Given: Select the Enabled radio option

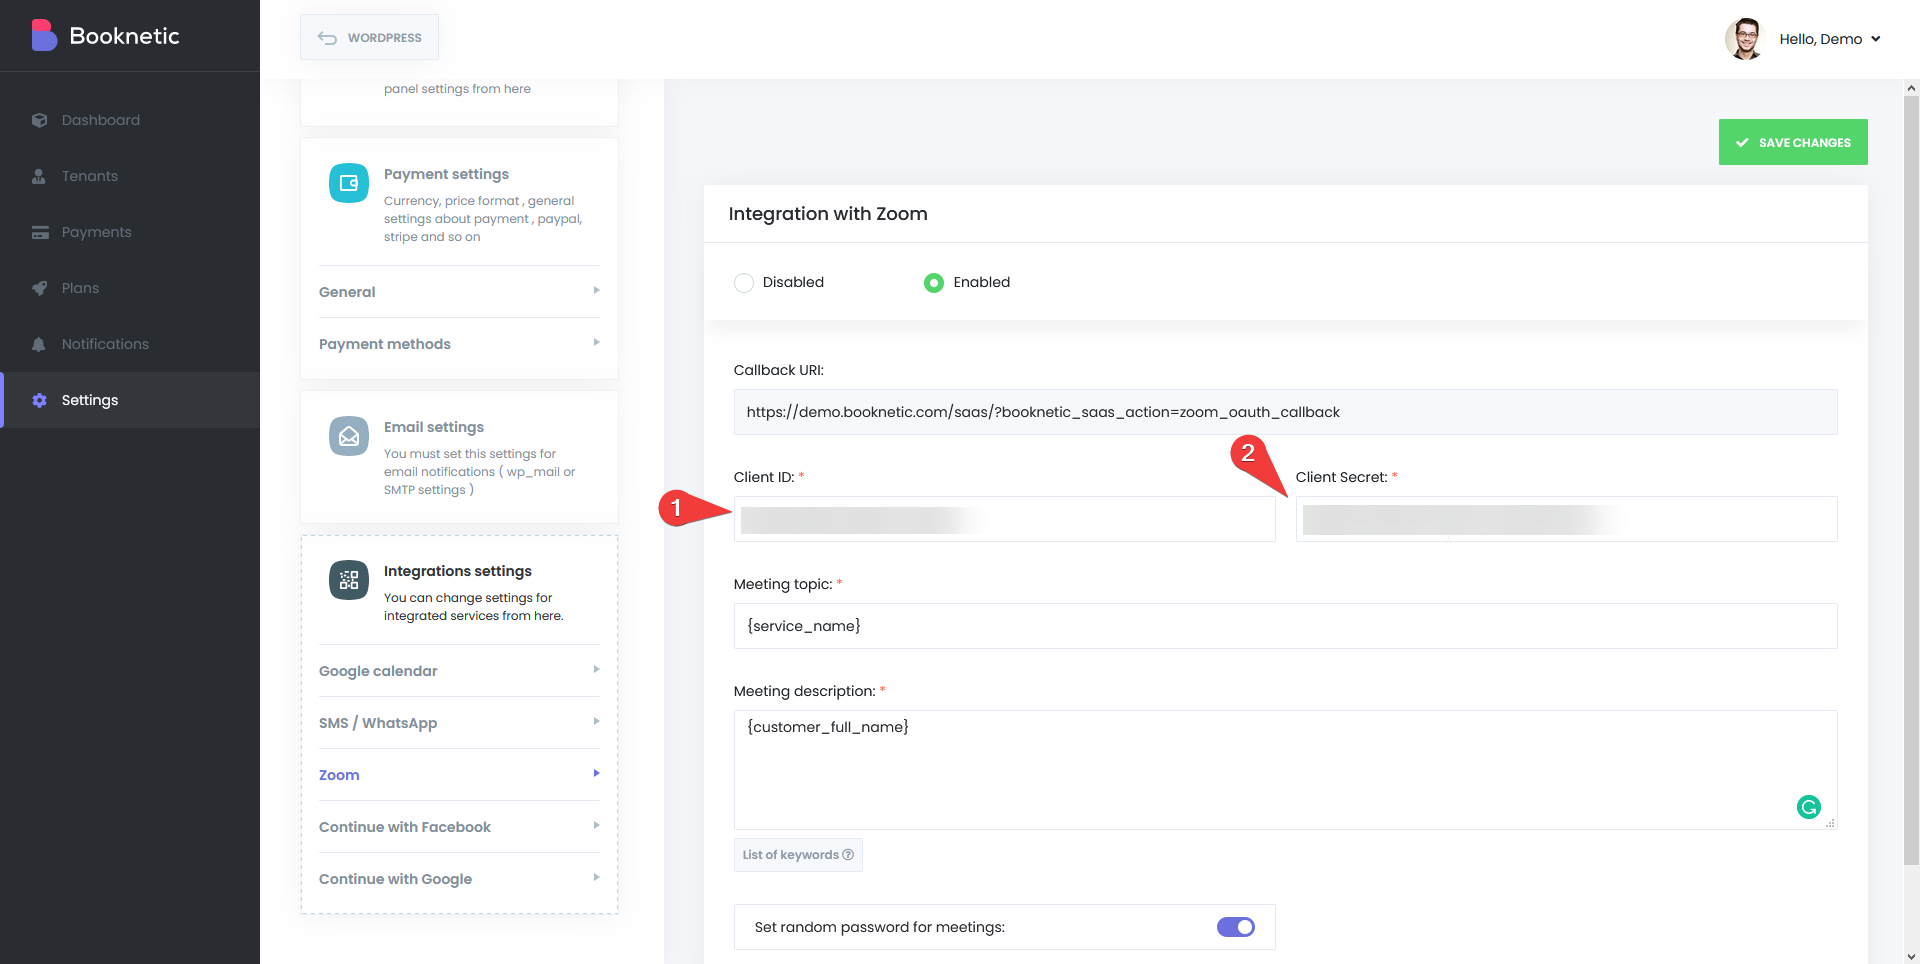Looking at the screenshot, I should (x=934, y=283).
